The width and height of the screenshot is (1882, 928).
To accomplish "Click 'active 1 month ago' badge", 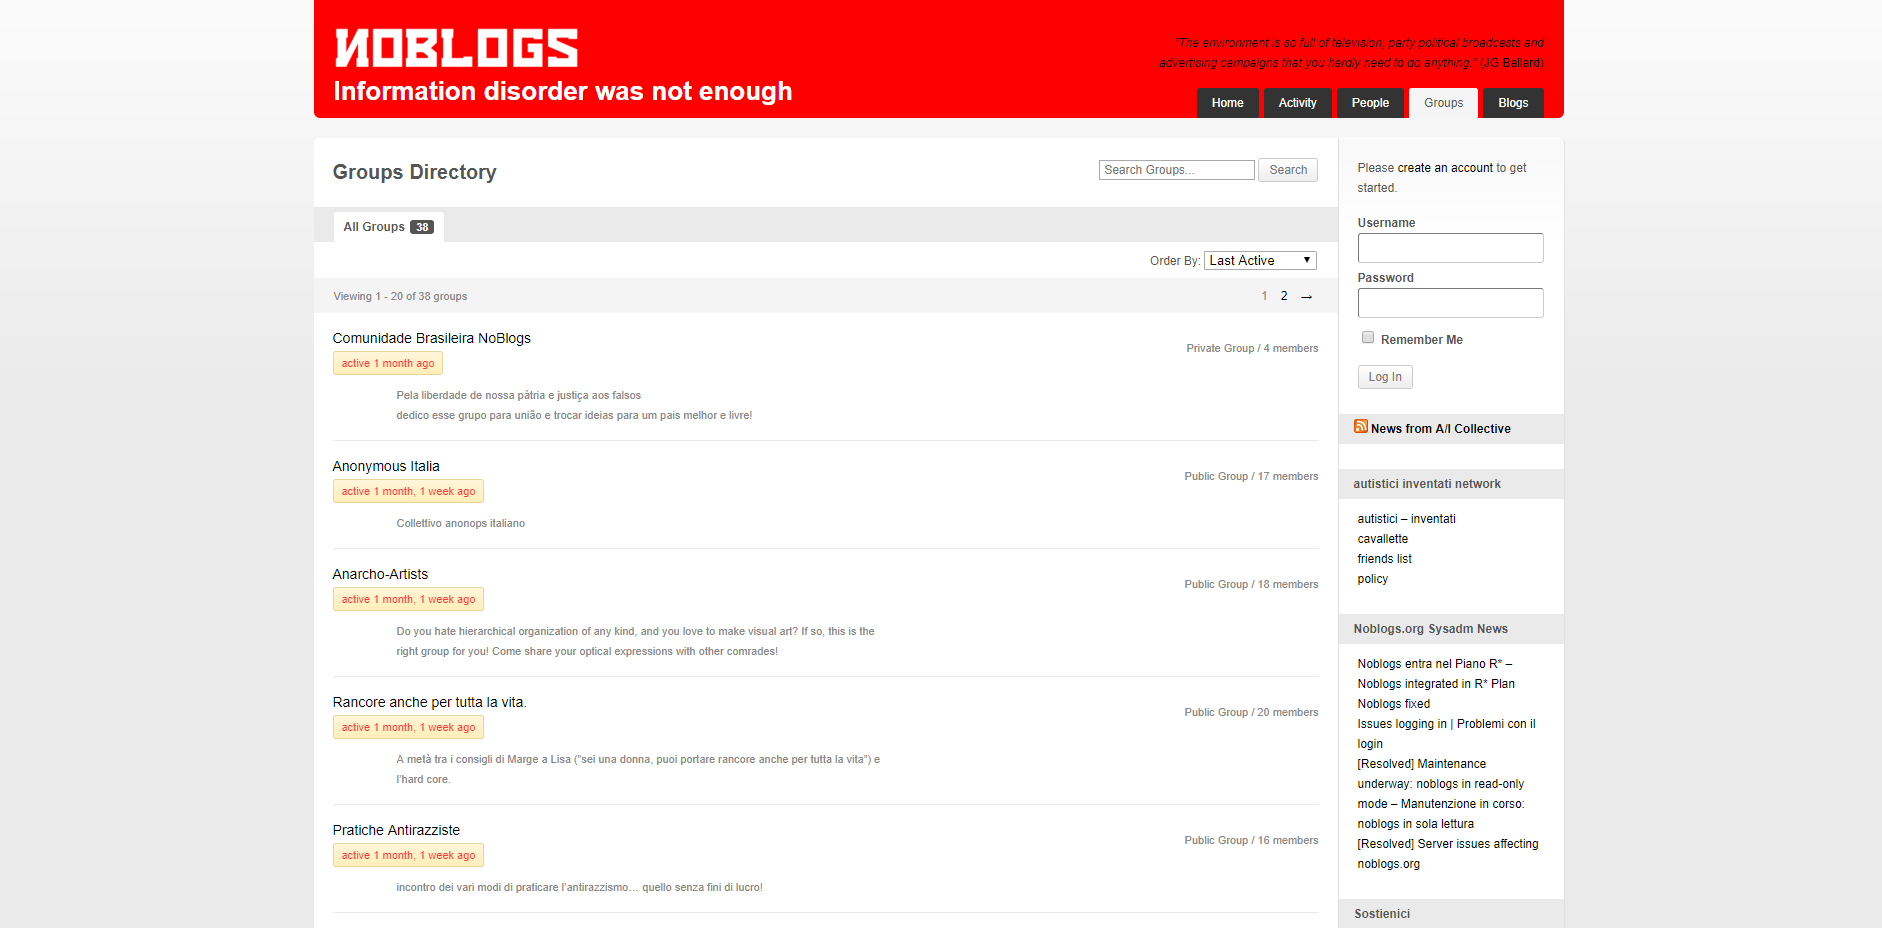I will click(x=388, y=363).
